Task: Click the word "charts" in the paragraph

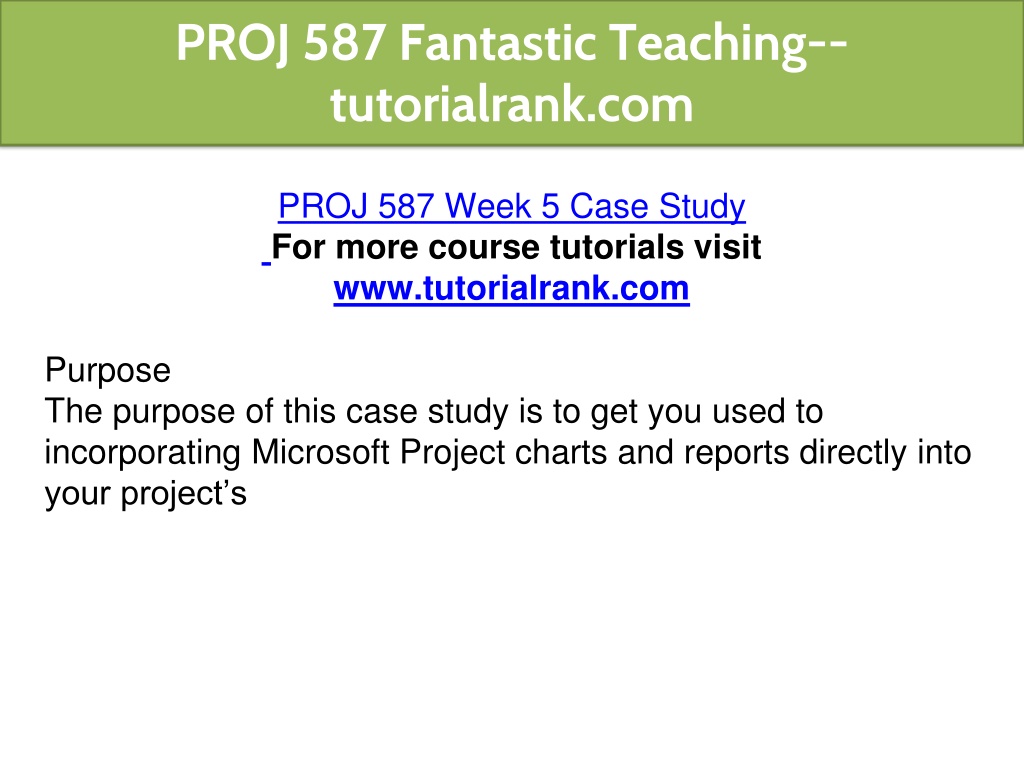Action: coord(561,453)
